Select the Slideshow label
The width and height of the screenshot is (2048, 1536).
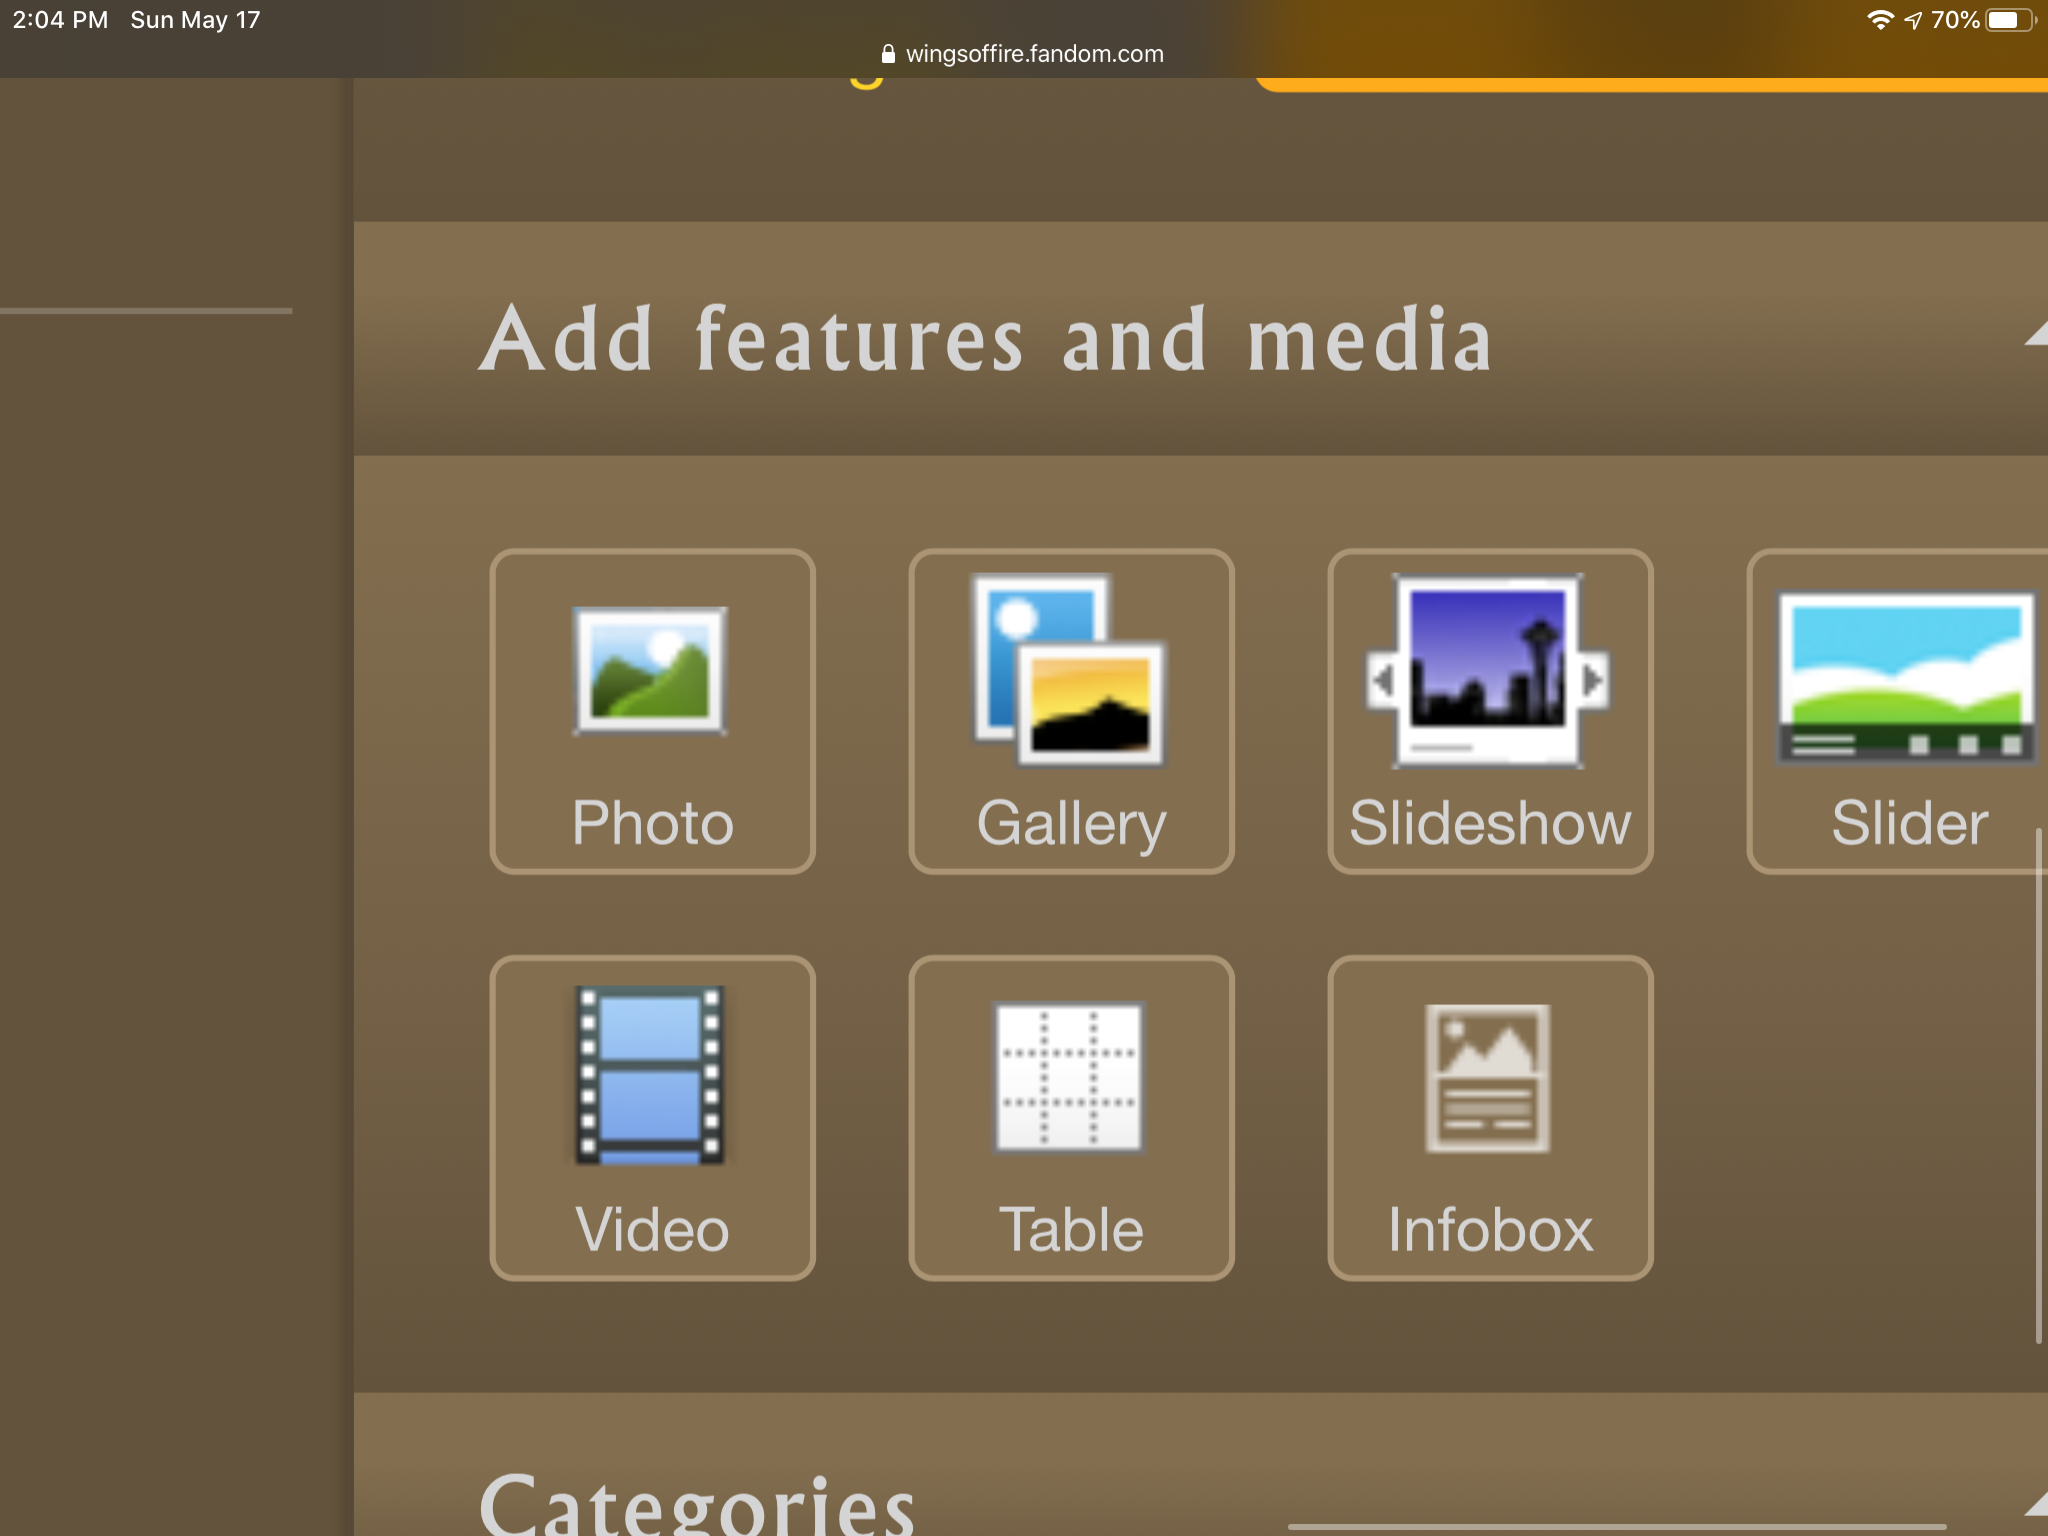tap(1490, 823)
